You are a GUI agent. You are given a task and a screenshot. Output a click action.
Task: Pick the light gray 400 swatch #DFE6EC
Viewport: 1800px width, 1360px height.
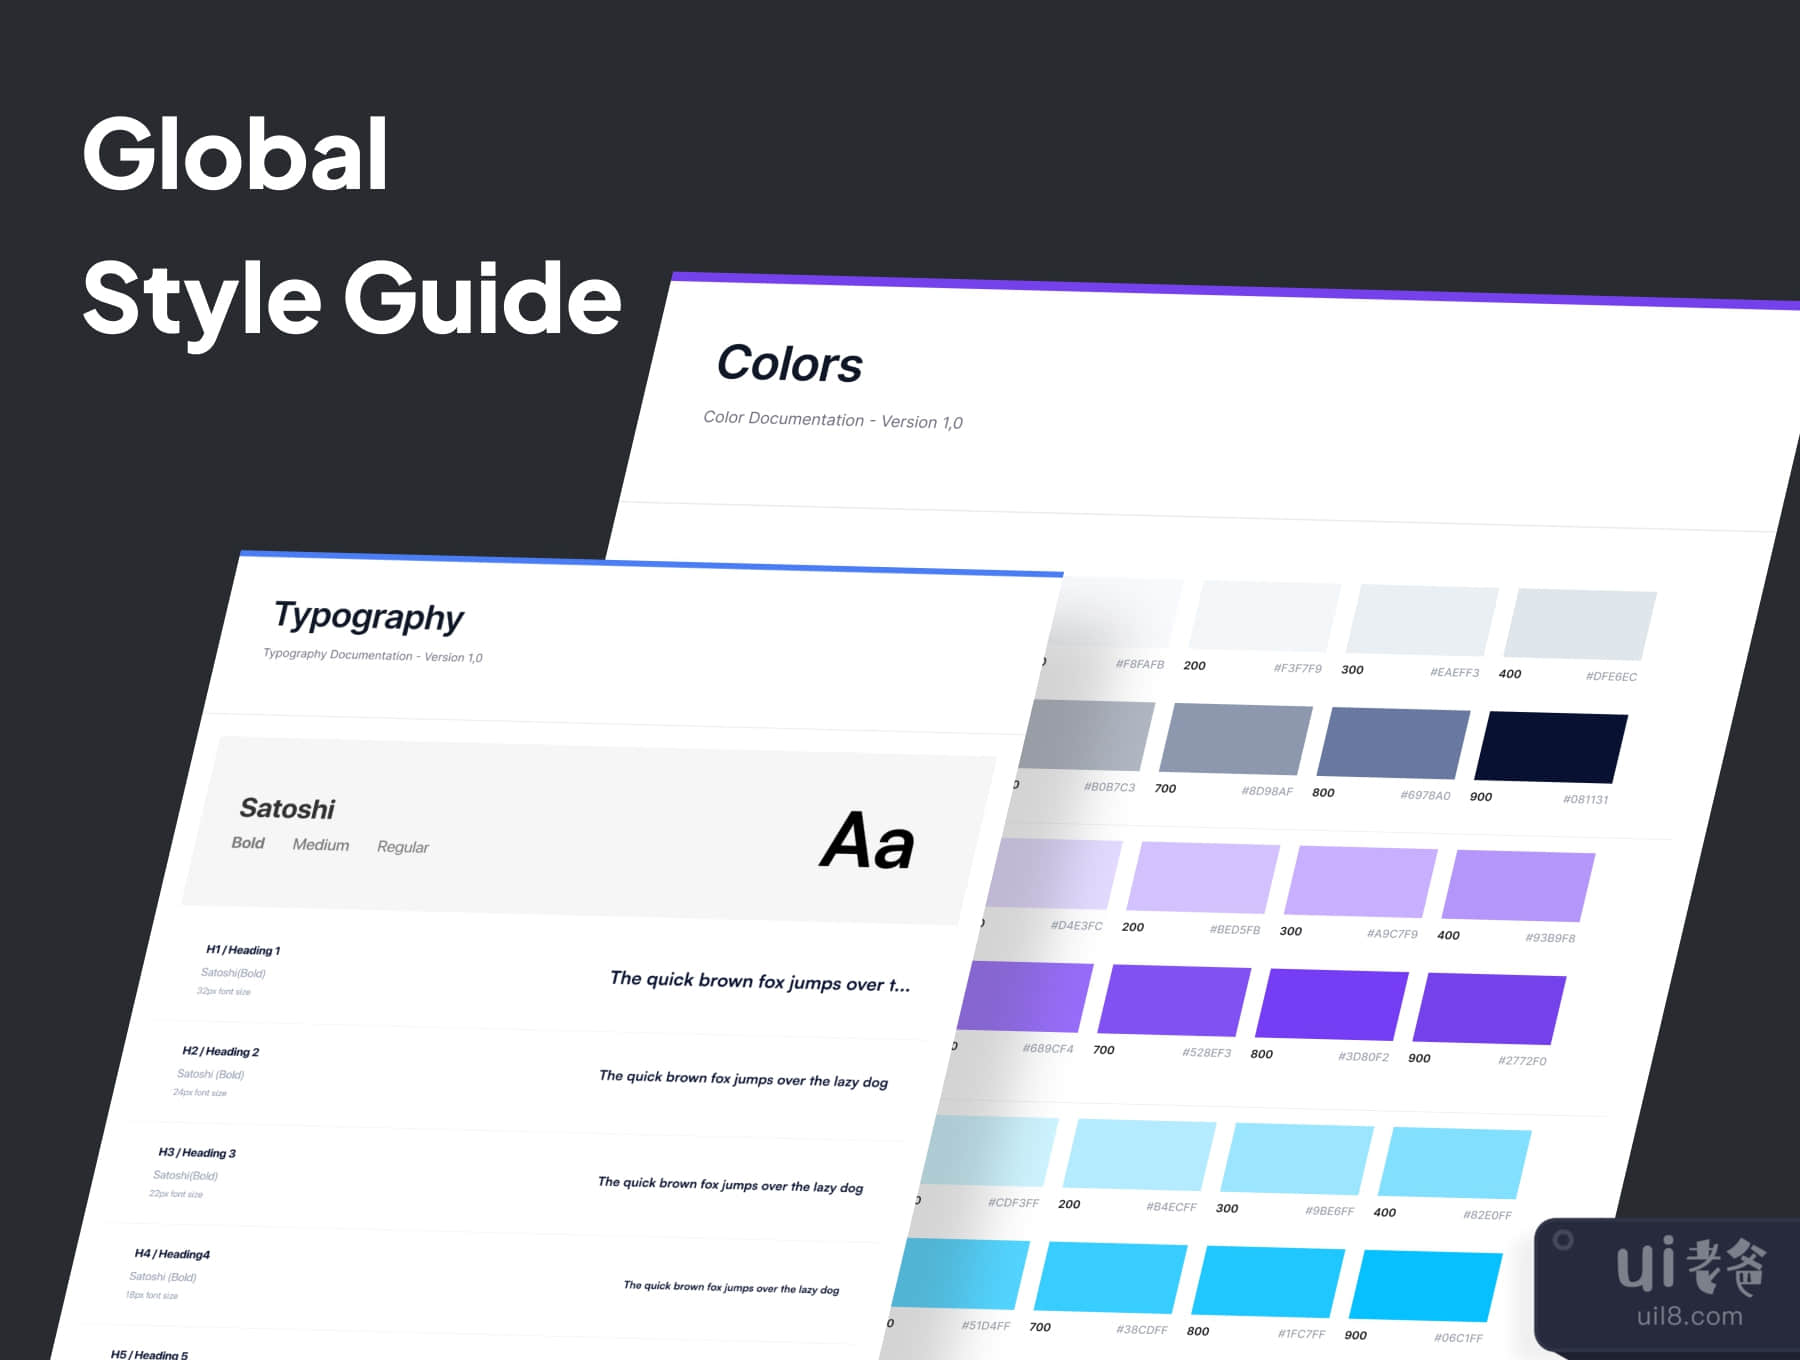point(1580,625)
